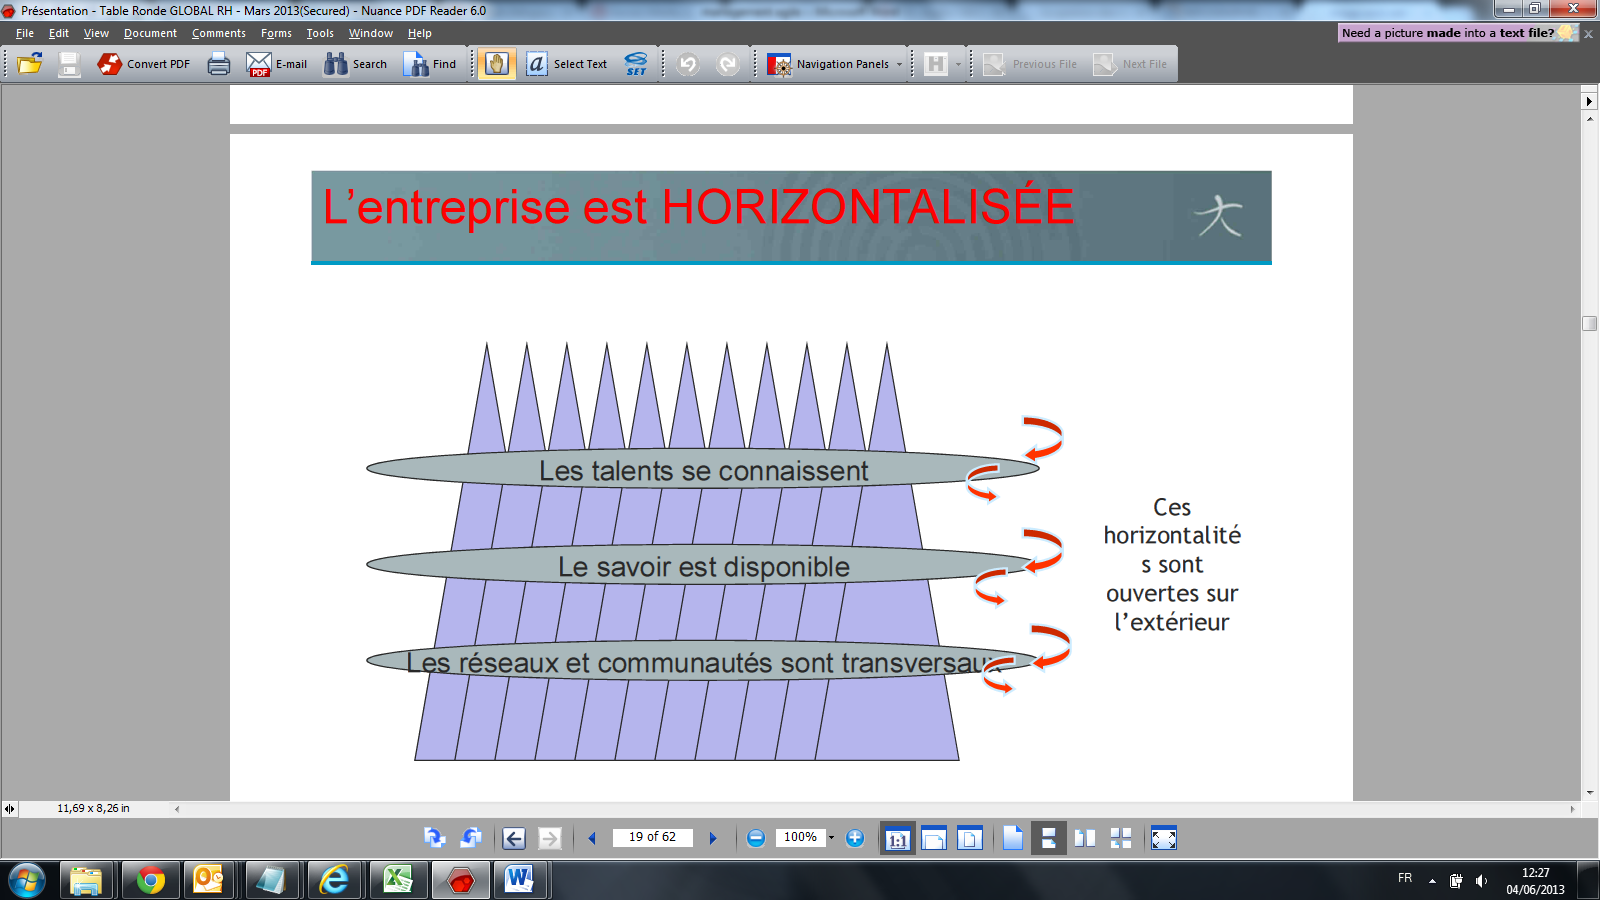Show hidden system tray icons

click(1432, 881)
